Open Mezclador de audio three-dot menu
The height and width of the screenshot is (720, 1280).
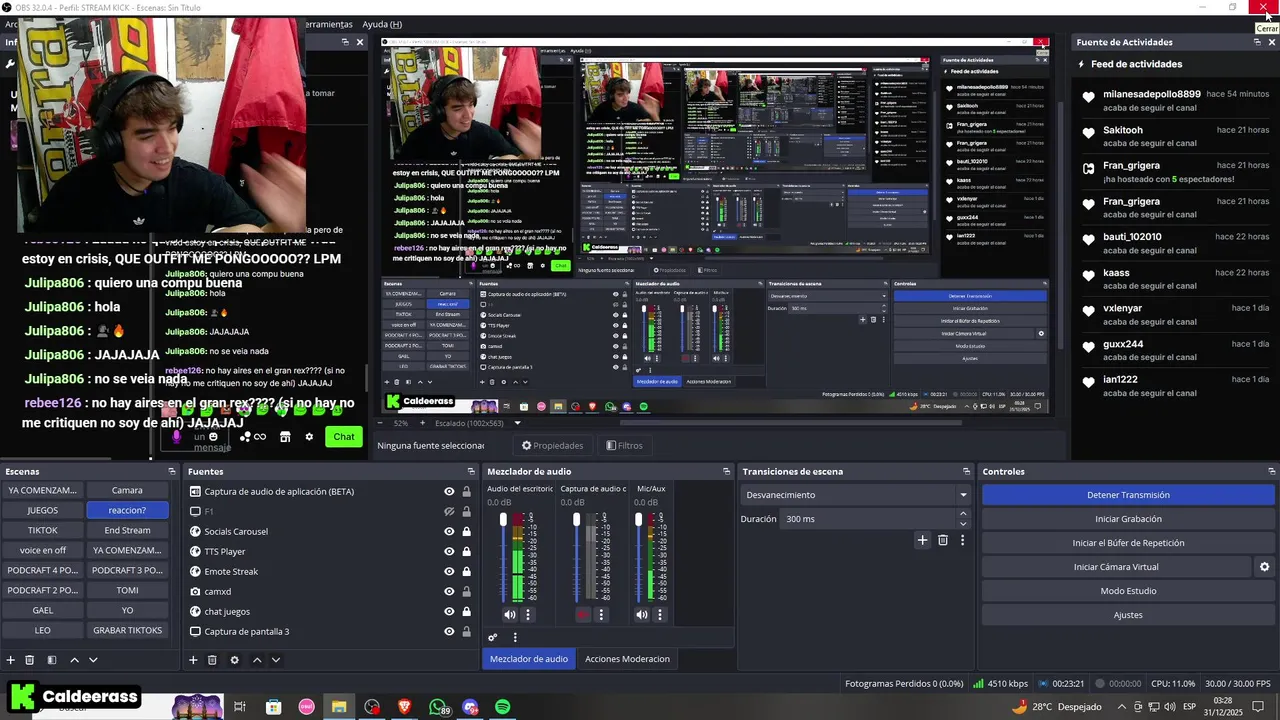pyautogui.click(x=515, y=637)
